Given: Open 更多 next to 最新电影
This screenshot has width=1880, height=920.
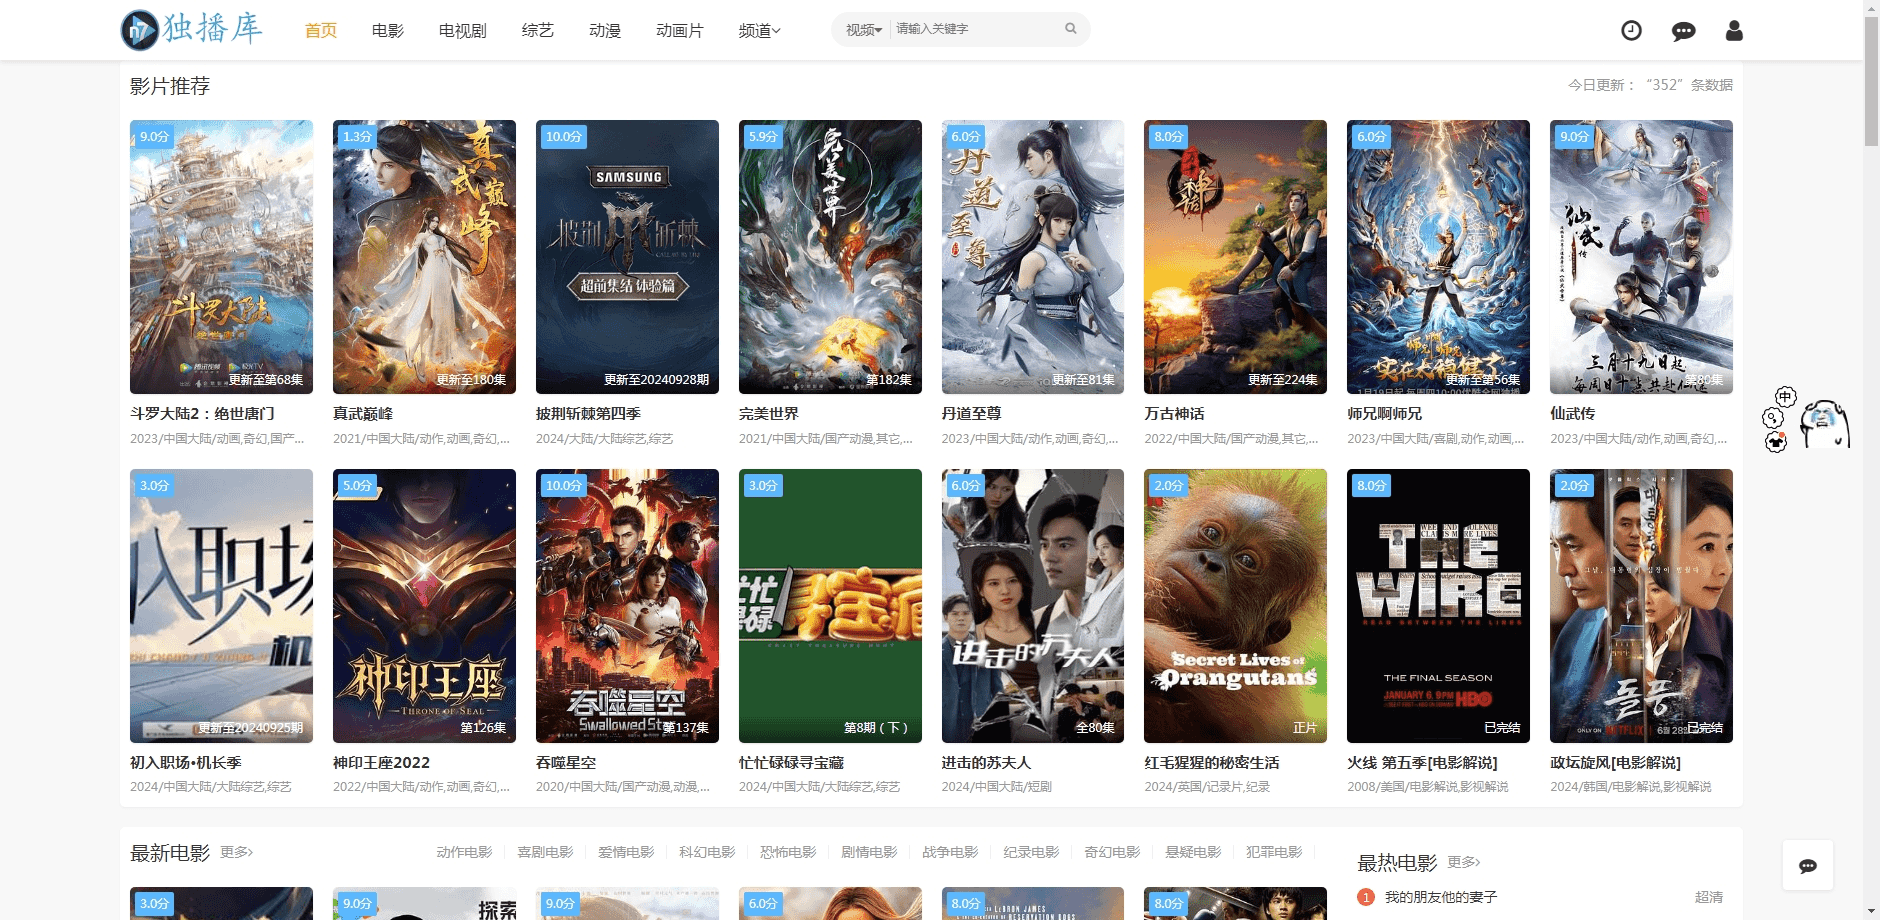Looking at the screenshot, I should pos(237,852).
